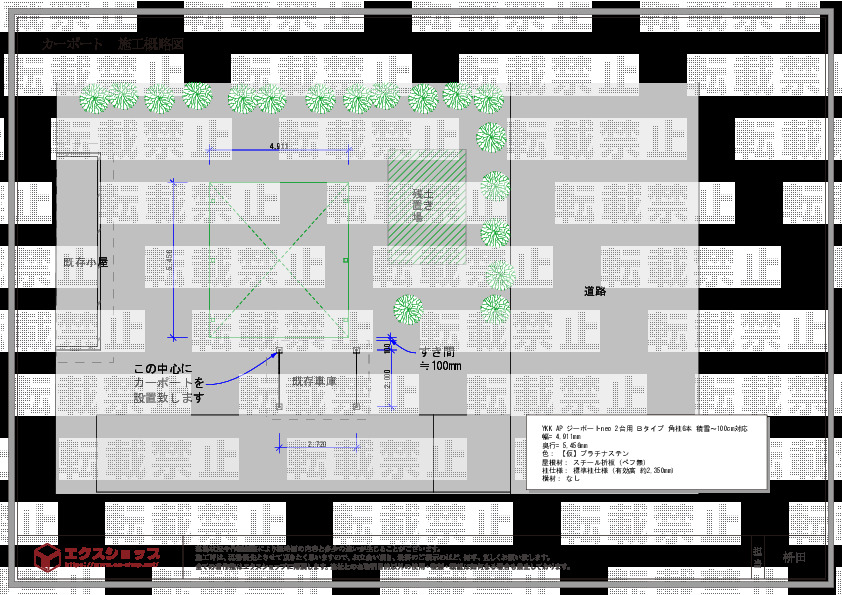This screenshot has width=842, height=595.
Task: Click the top-left green tree symbol
Action: [94, 98]
